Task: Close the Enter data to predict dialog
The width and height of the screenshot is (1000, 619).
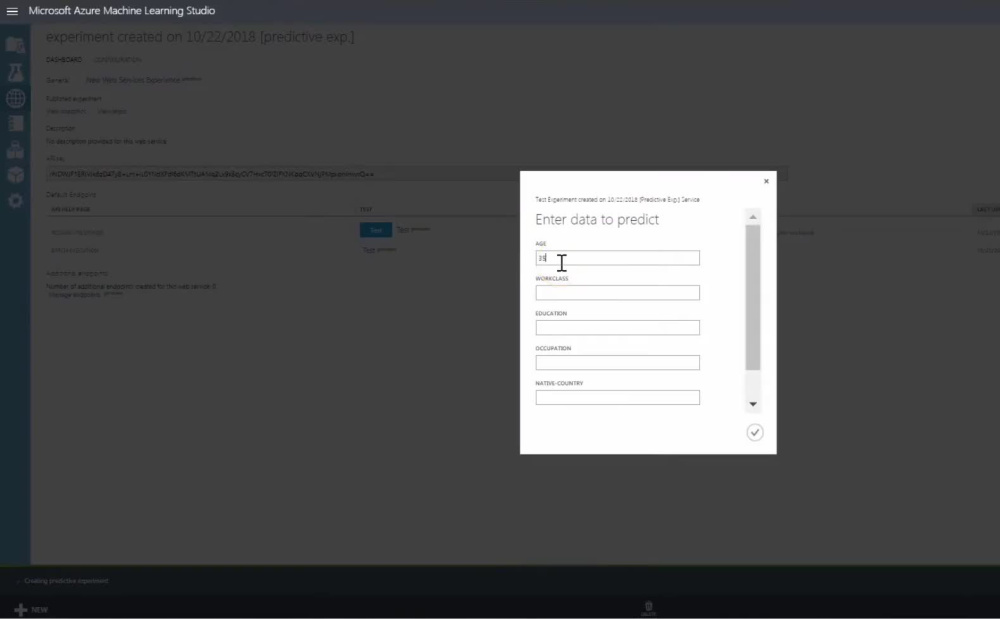Action: [x=767, y=181]
